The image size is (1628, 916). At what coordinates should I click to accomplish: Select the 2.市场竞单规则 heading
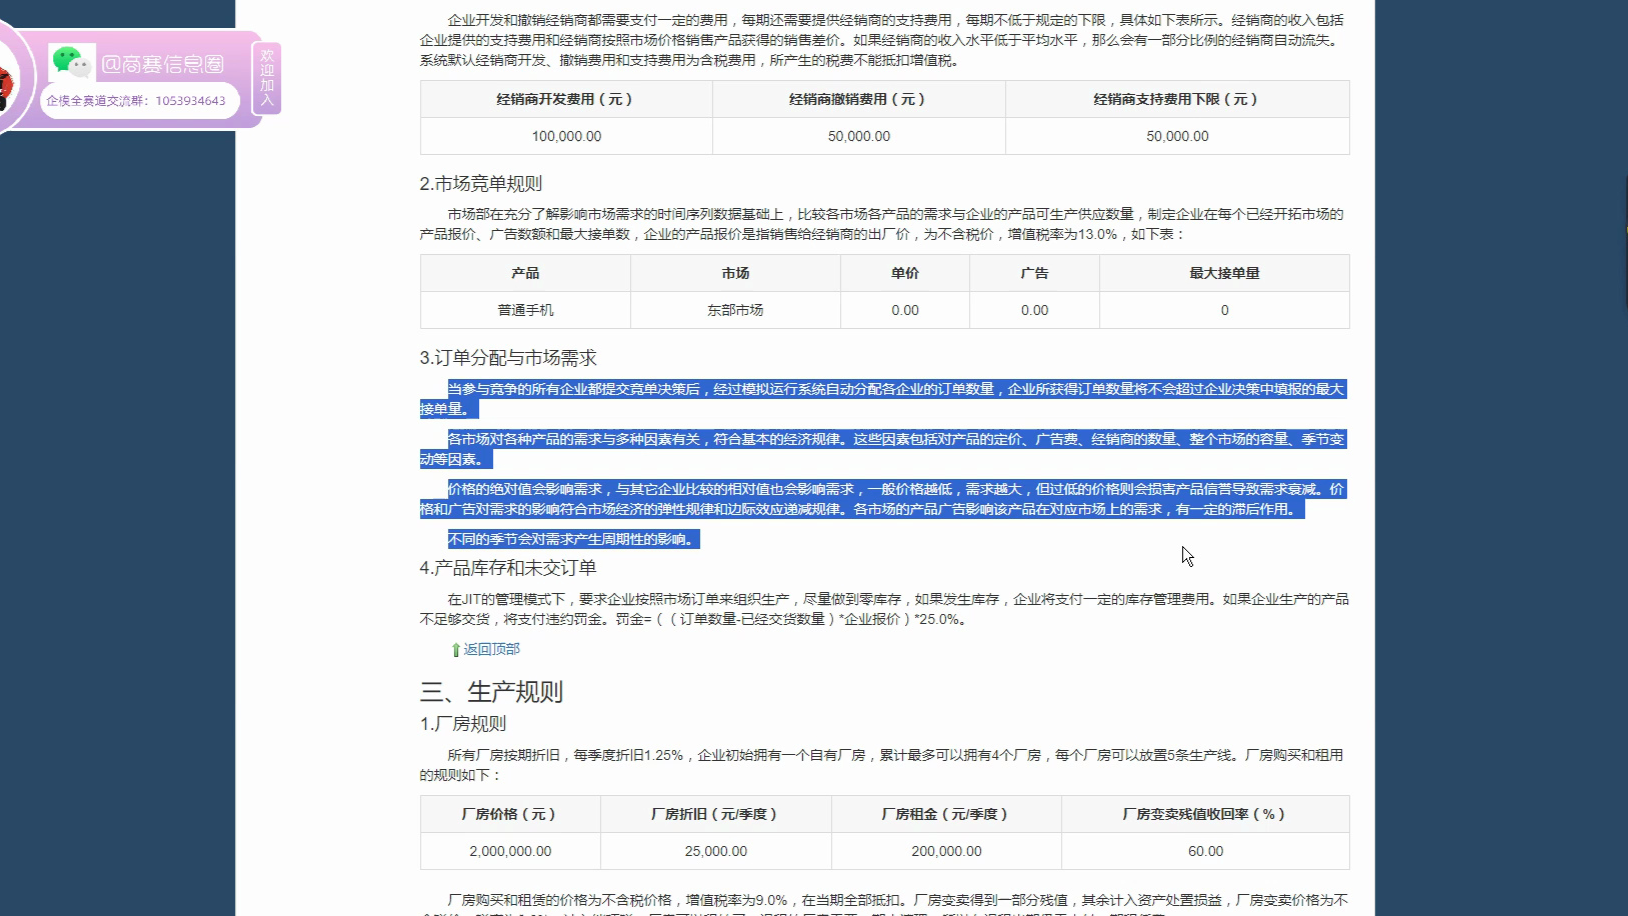click(x=481, y=184)
